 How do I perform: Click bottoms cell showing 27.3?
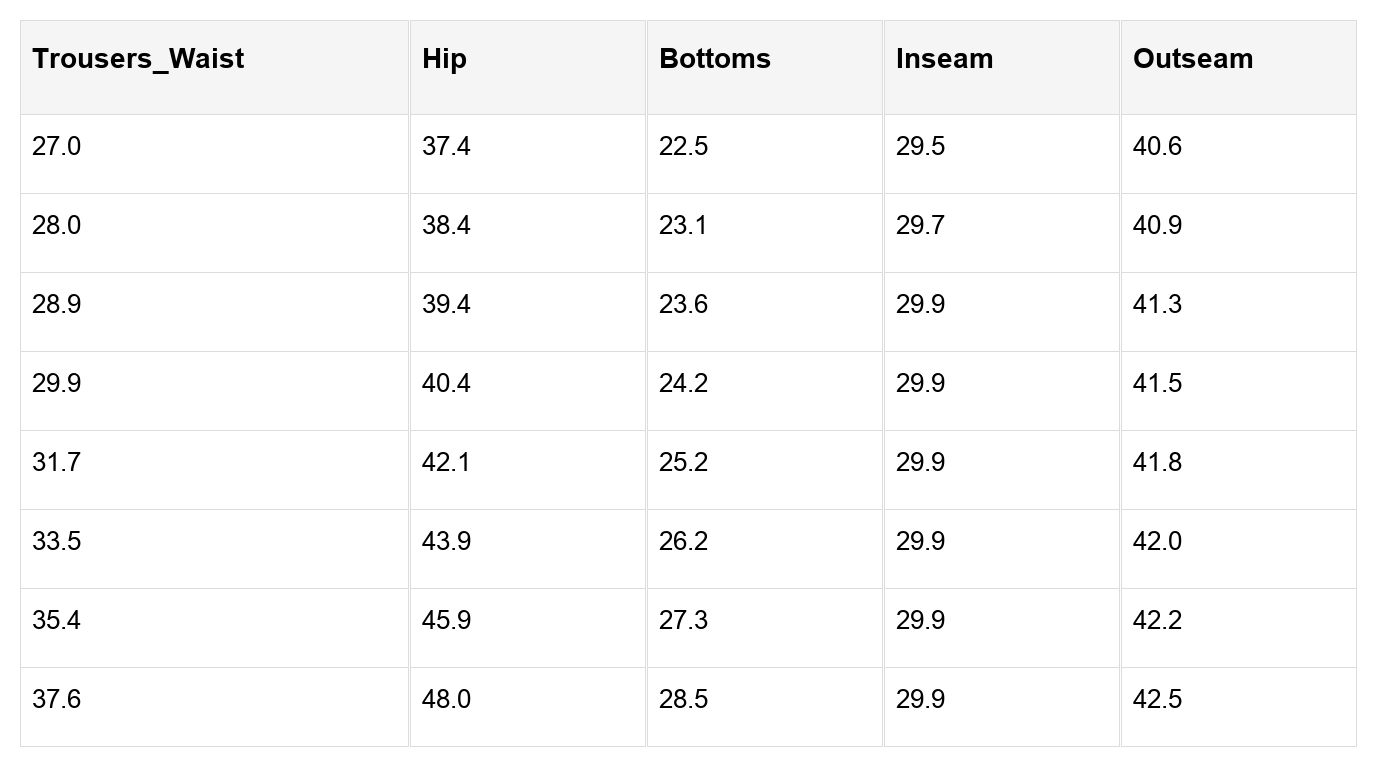coord(683,621)
